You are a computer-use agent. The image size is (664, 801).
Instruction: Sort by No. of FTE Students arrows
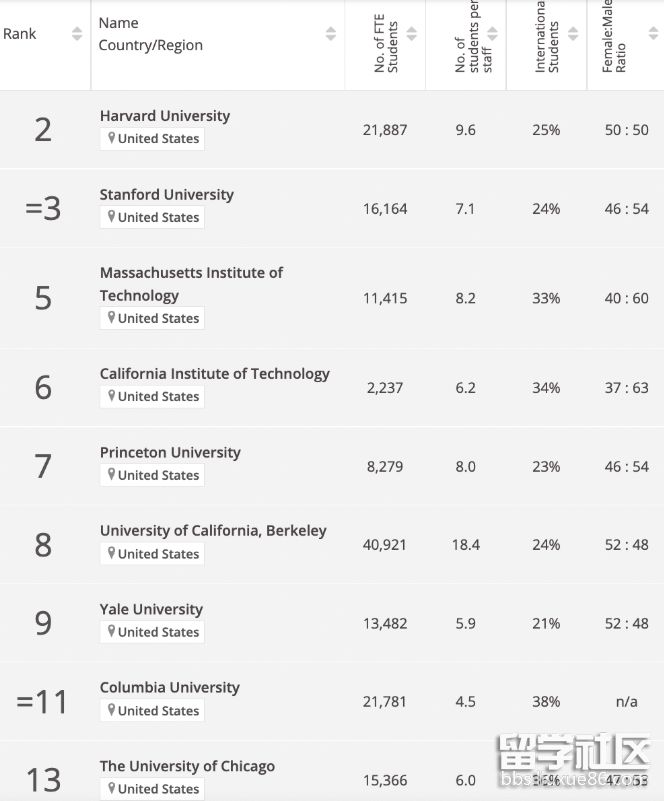tap(411, 34)
